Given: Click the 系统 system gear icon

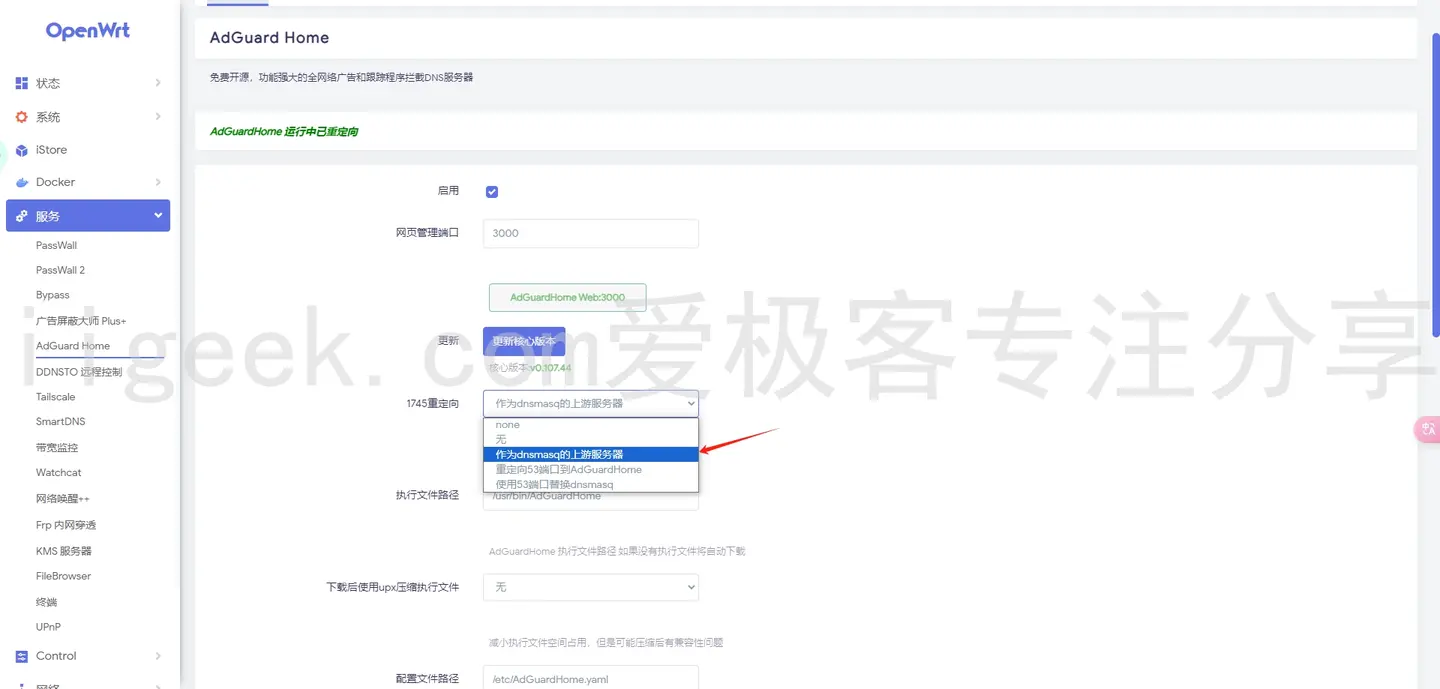Looking at the screenshot, I should coord(22,116).
